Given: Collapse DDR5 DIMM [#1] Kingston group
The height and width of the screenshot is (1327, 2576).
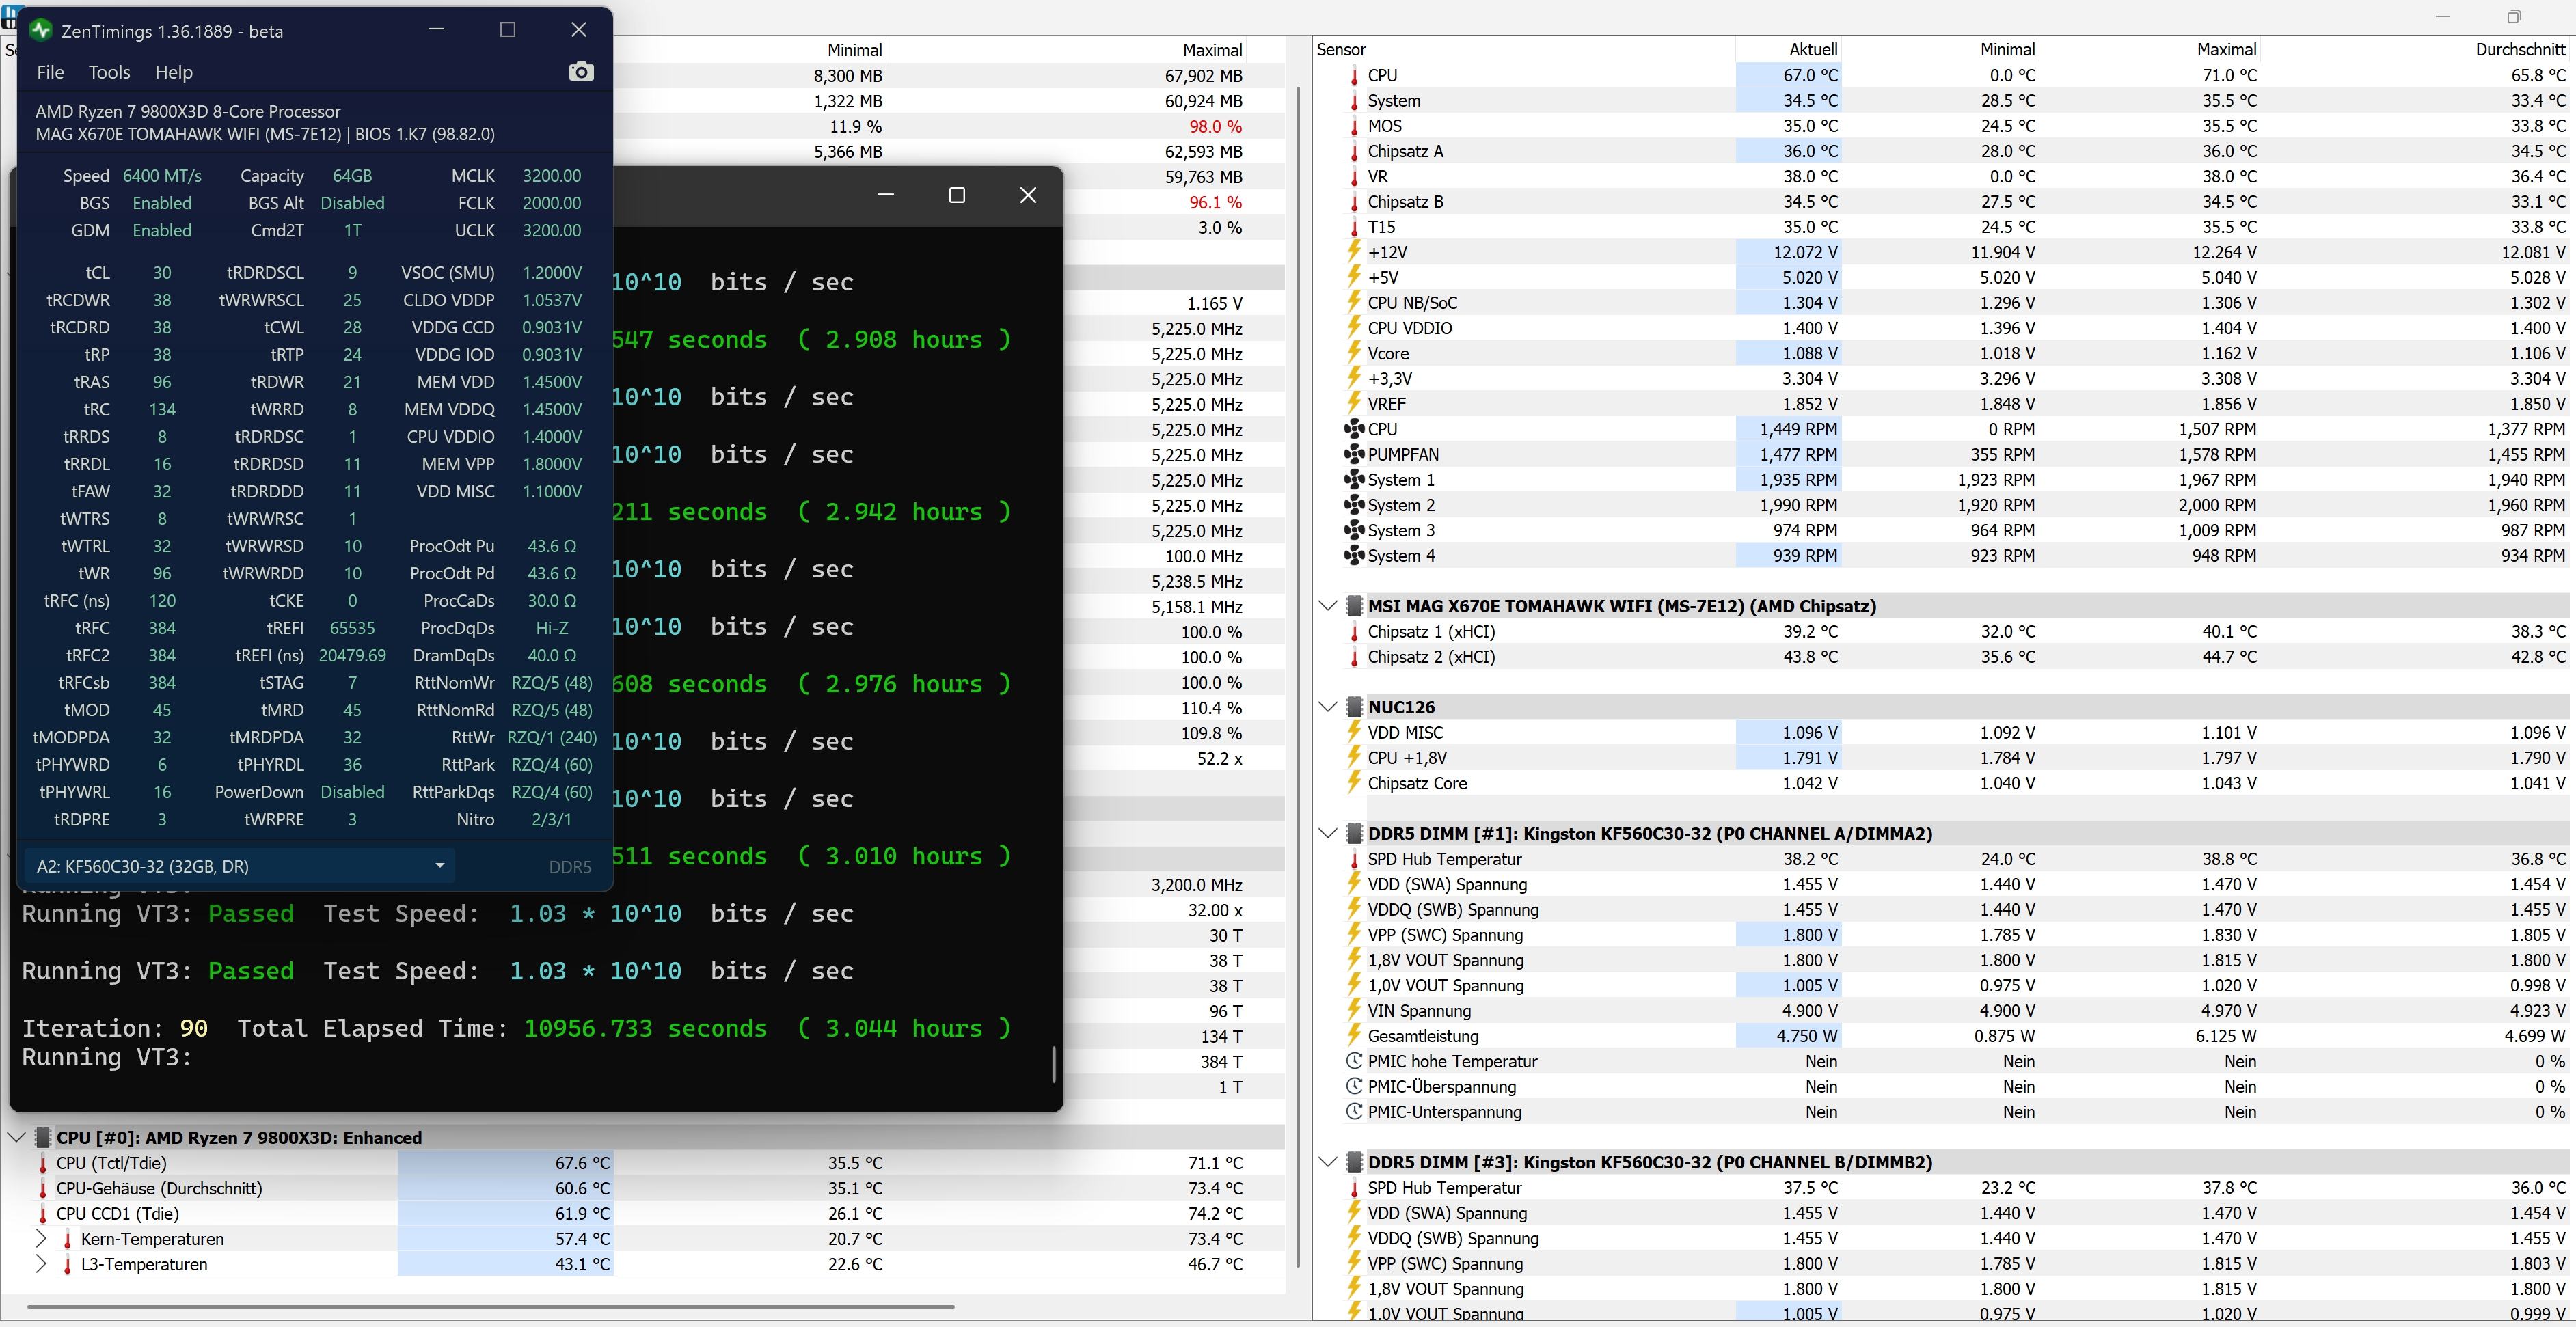Looking at the screenshot, I should (x=1328, y=833).
